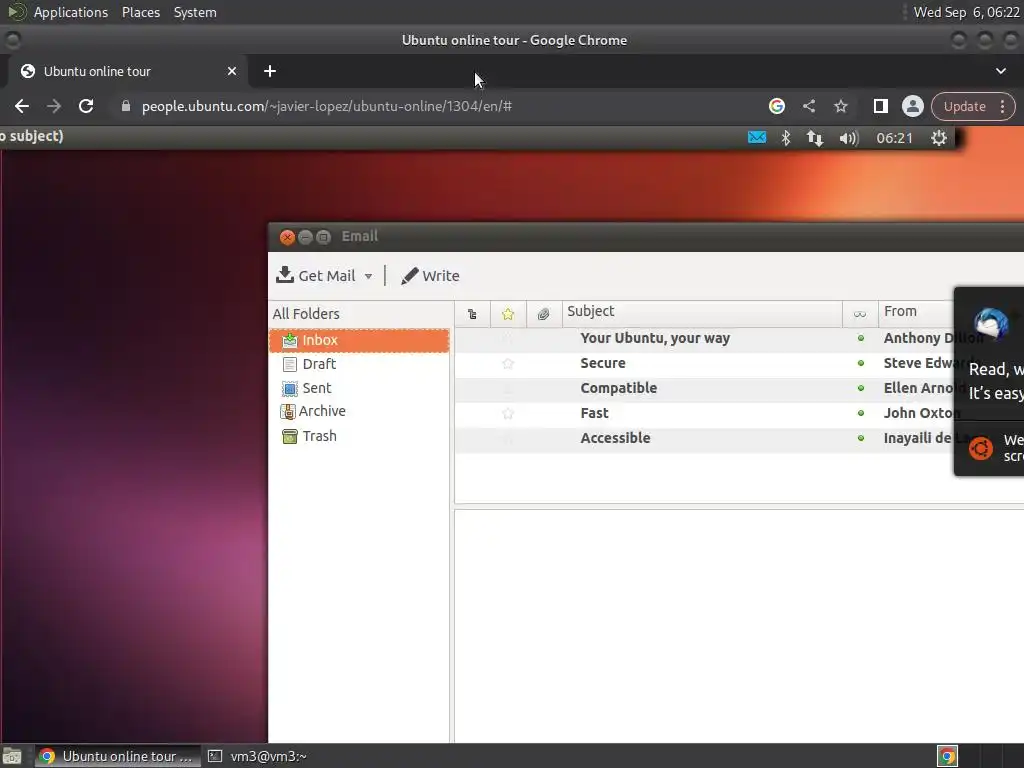Click the thread column header icon
Screen dimensions: 1024x768
[472, 314]
